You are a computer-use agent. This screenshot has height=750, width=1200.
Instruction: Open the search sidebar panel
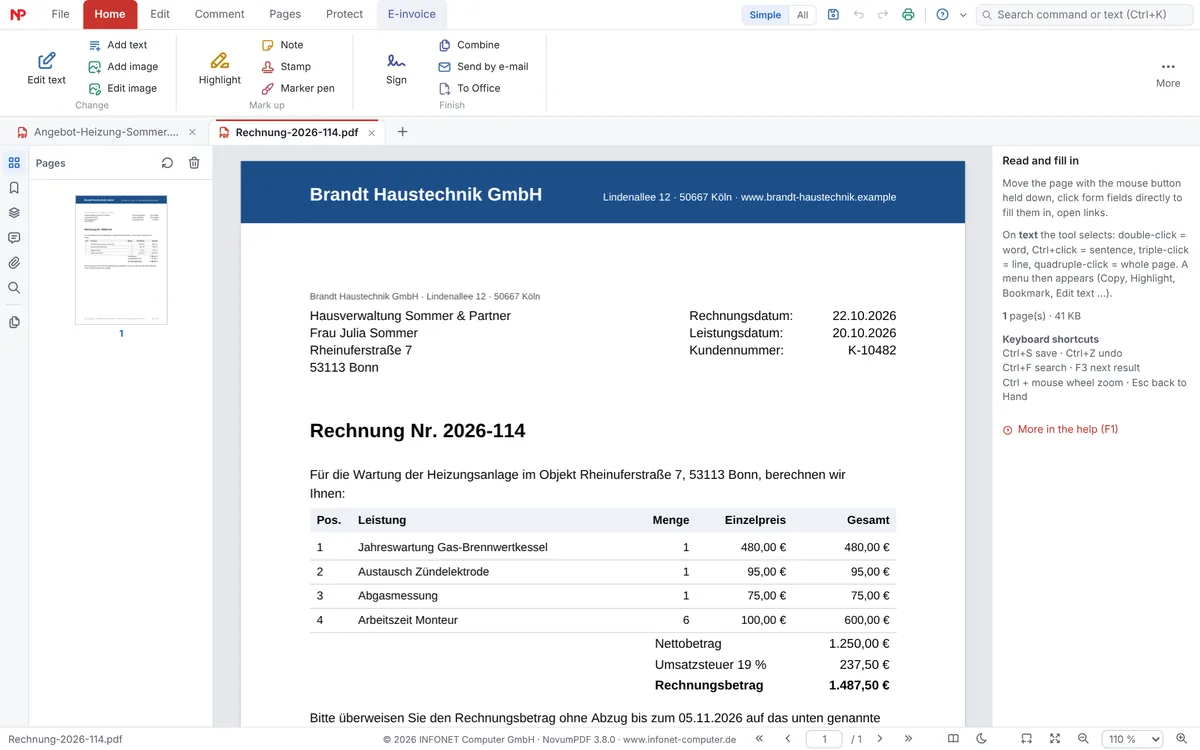click(x=14, y=288)
